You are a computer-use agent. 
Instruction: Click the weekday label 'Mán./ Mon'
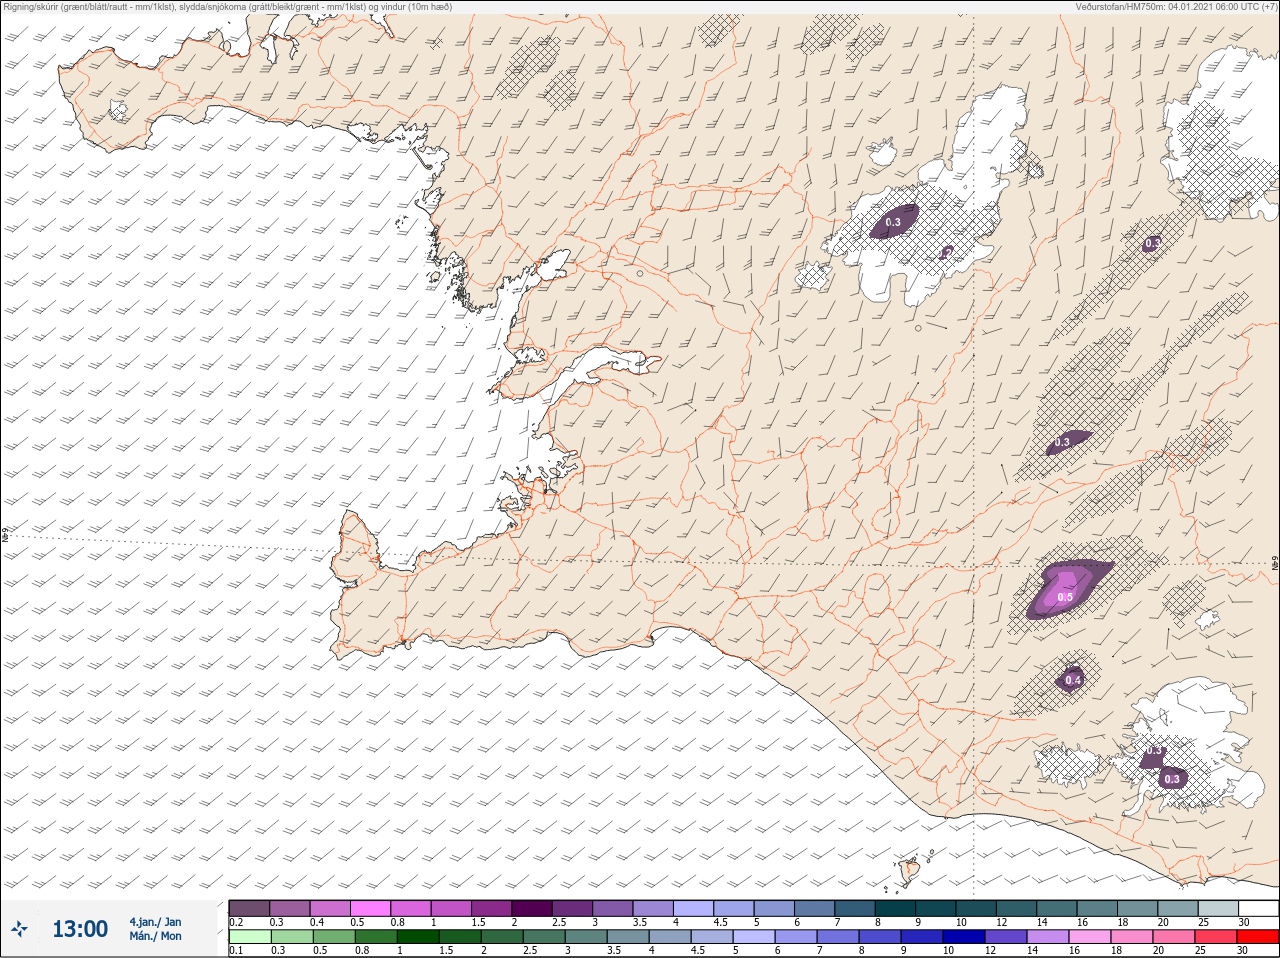tap(155, 936)
